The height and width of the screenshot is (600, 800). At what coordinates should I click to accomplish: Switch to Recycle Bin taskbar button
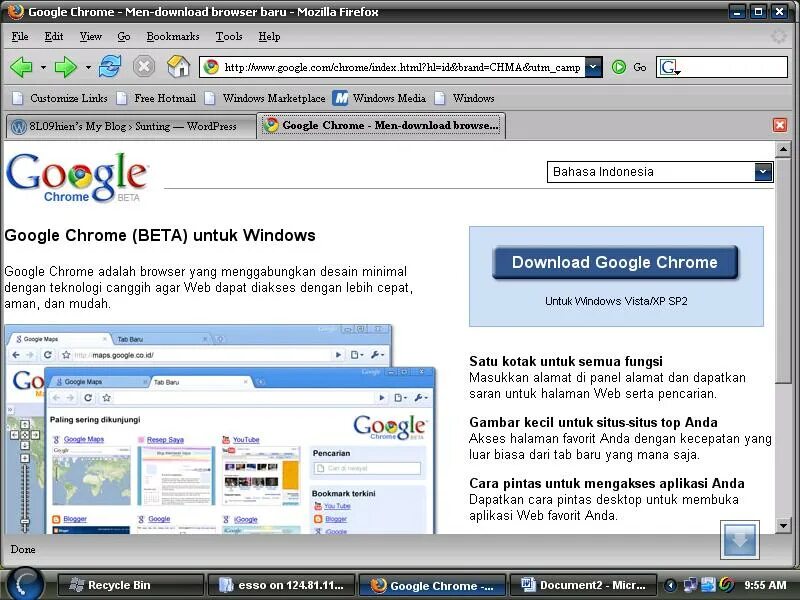point(131,585)
